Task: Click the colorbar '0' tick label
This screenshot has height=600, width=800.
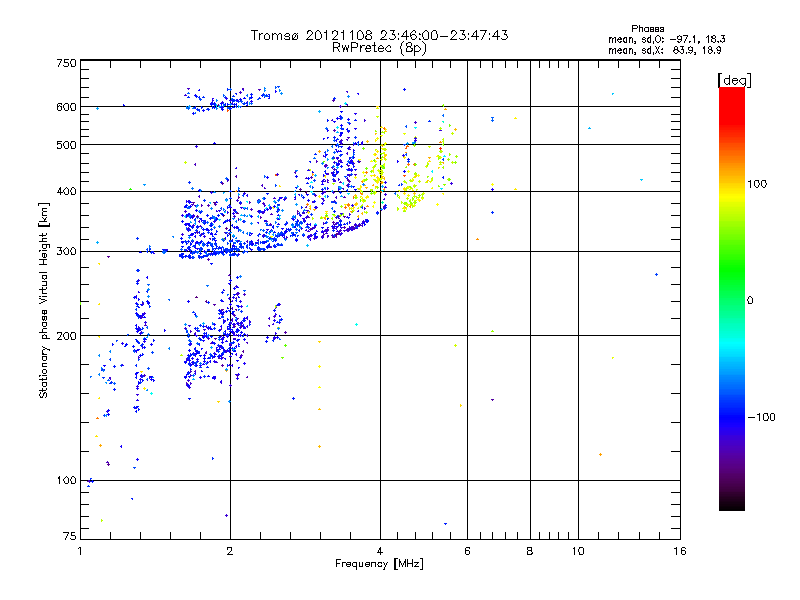Action: (x=750, y=301)
